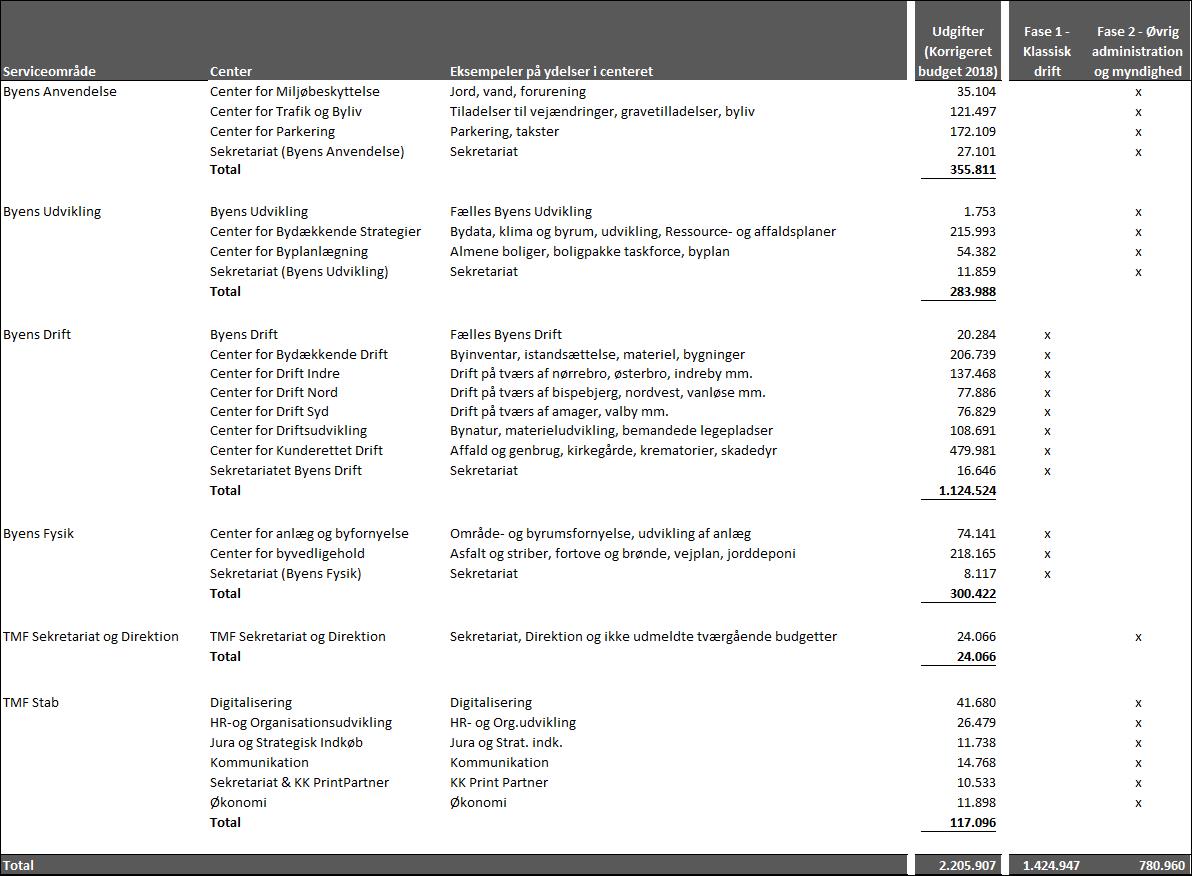This screenshot has height=876, width=1192.
Task: Click the 'Udgifter (Korrigeret budget 2018)' header
Action: (958, 51)
